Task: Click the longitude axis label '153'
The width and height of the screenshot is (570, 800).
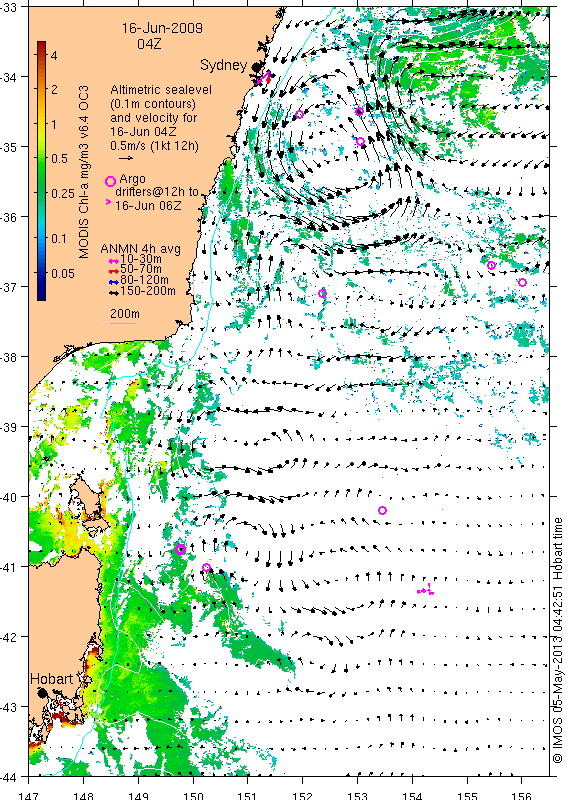Action: coord(357,795)
